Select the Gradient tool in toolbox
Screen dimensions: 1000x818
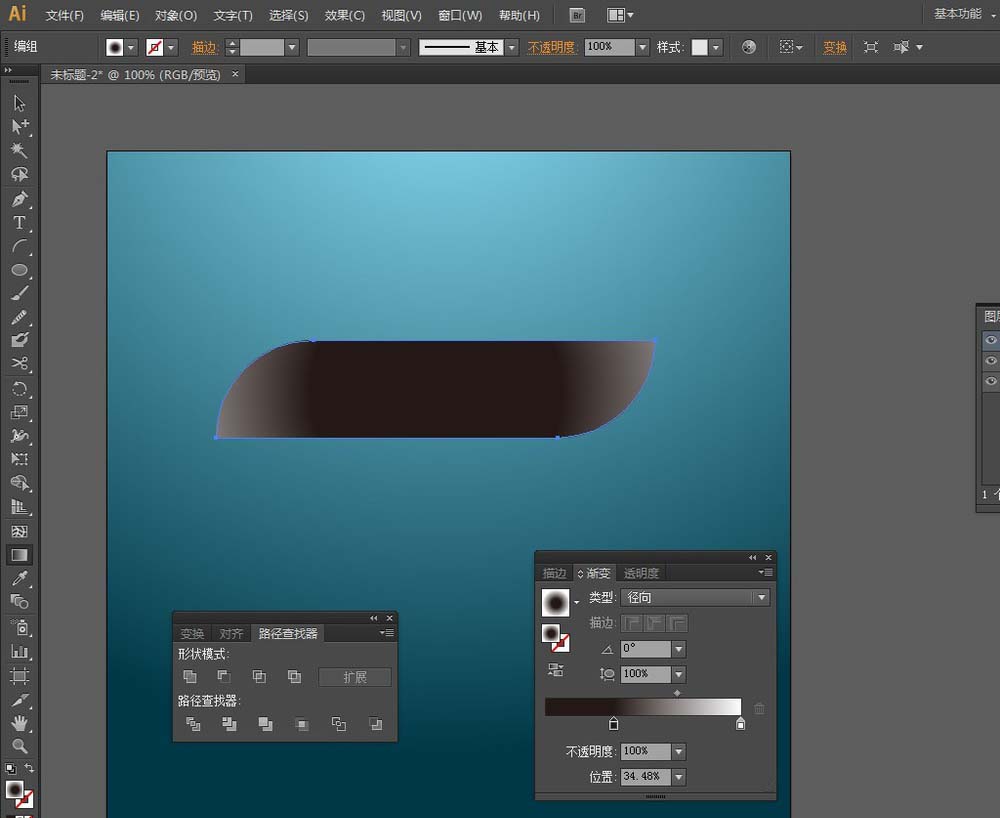pyautogui.click(x=19, y=555)
